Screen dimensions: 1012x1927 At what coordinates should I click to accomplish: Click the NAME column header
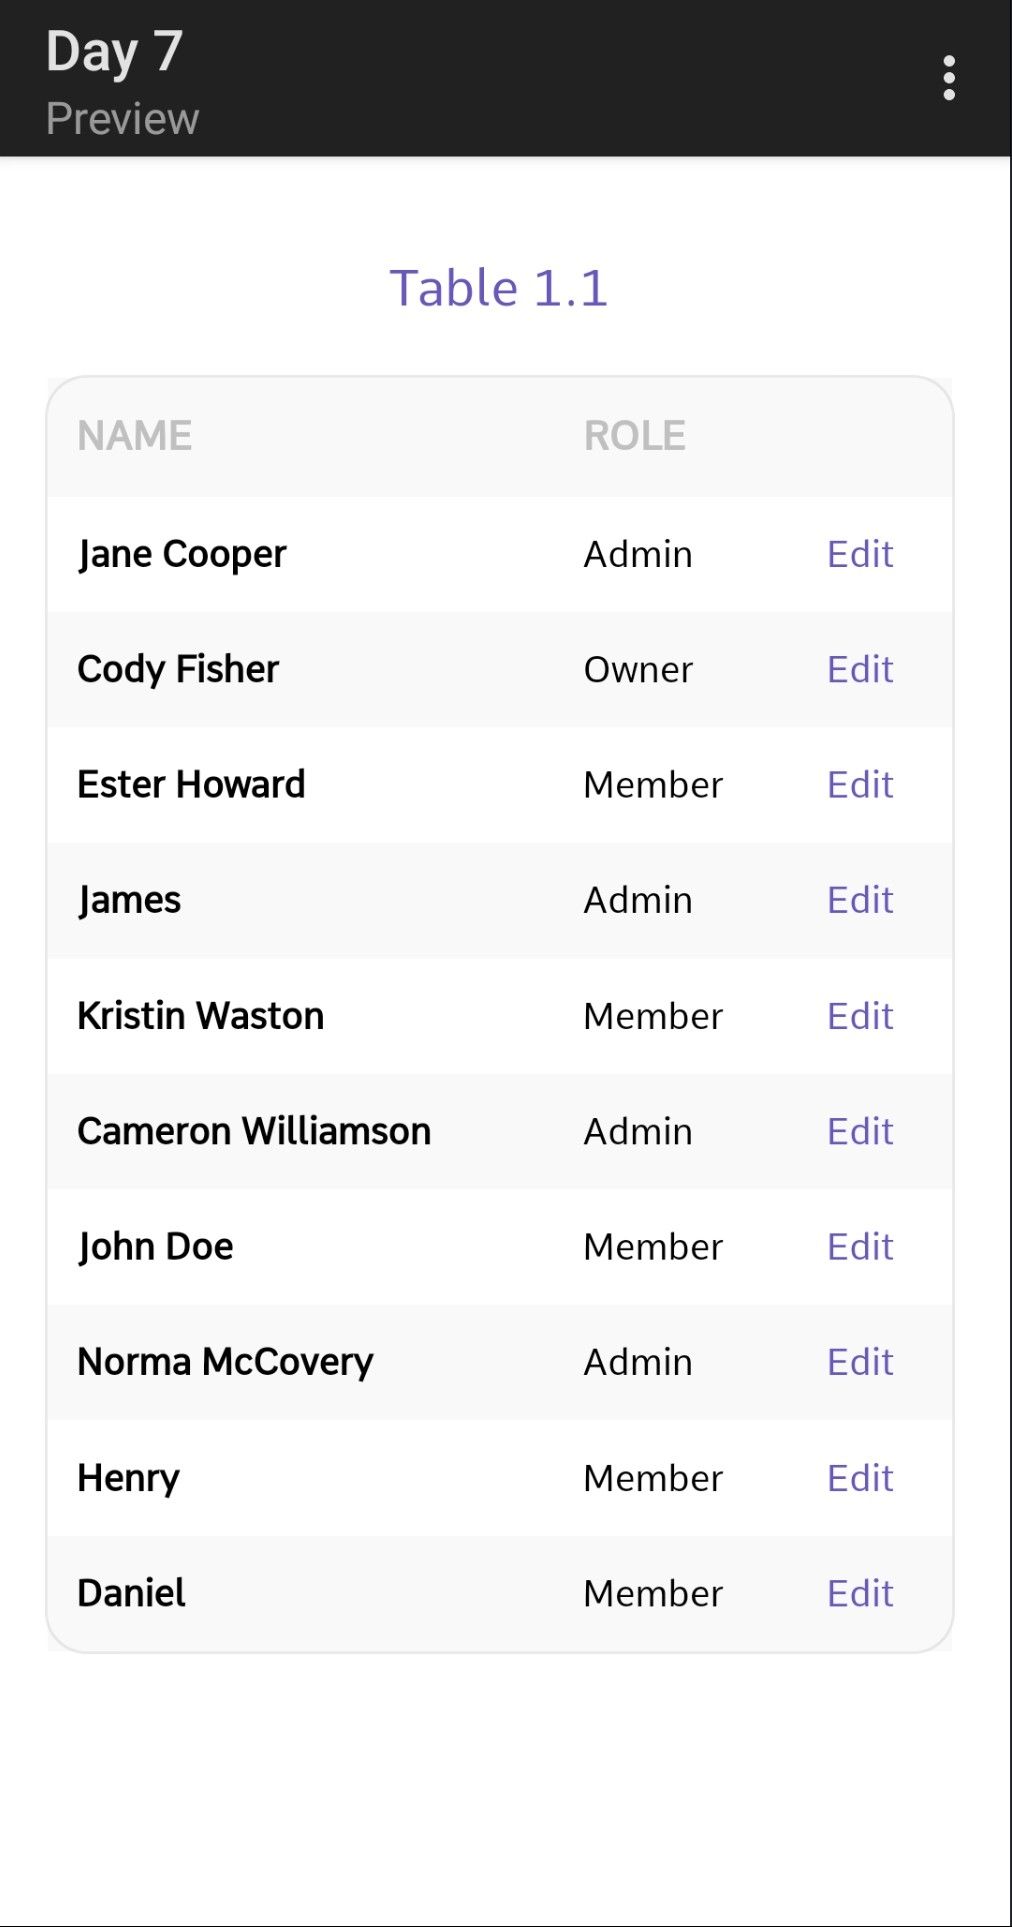135,436
